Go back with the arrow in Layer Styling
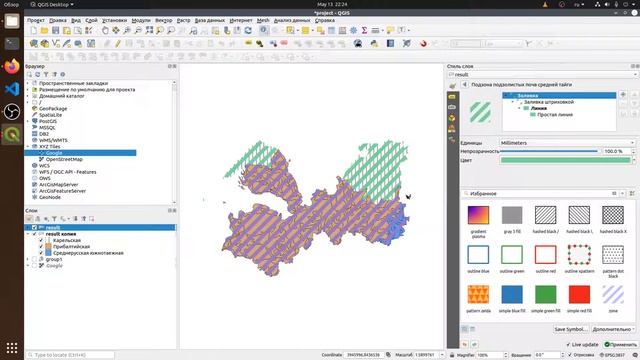Screen dimensions: 640x360 click(464, 84)
